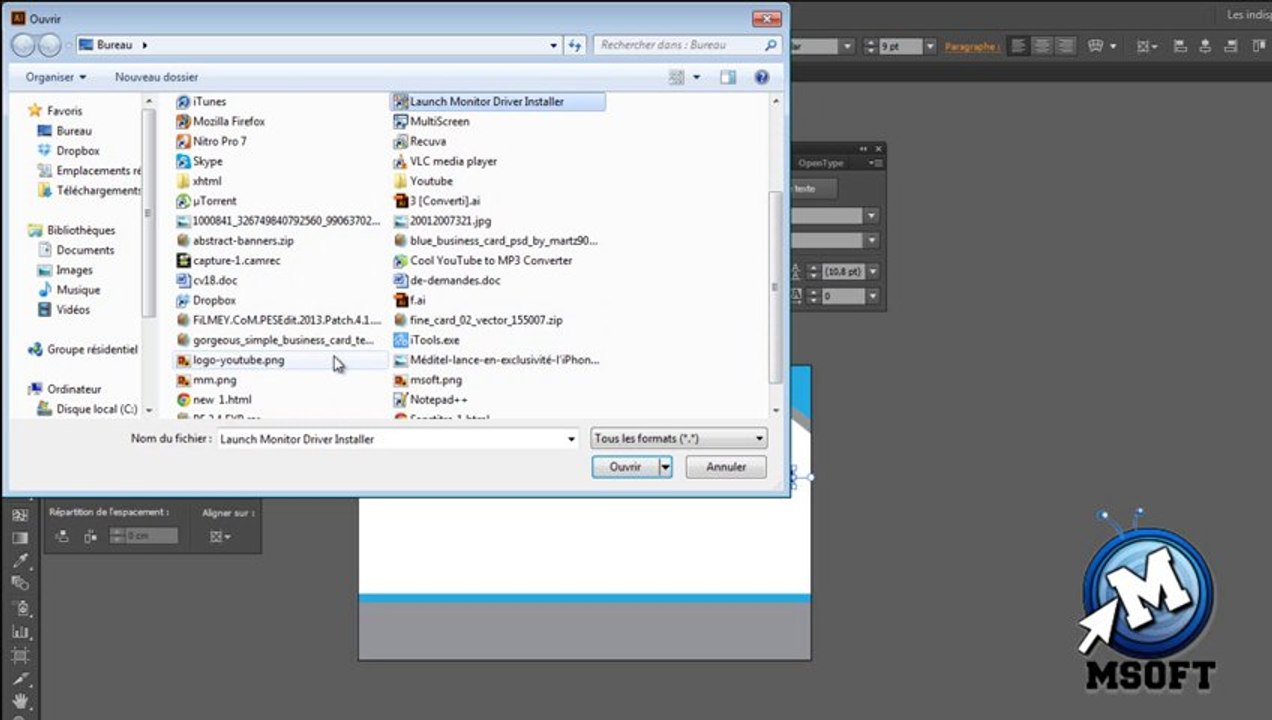Align paragraph text left in control bar
This screenshot has height=720, width=1272.
coord(1018,46)
